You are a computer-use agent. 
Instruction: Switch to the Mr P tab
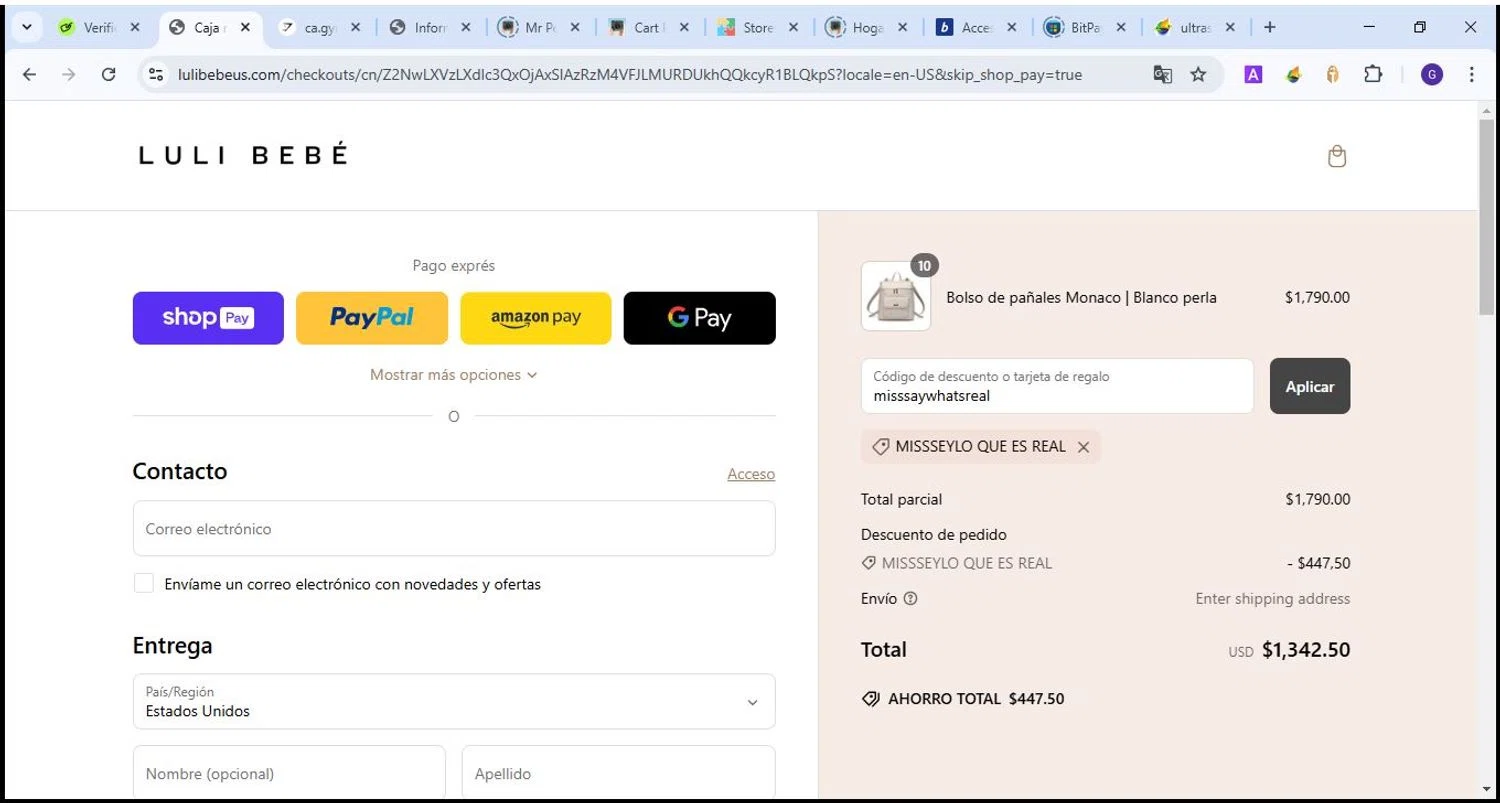coord(540,27)
